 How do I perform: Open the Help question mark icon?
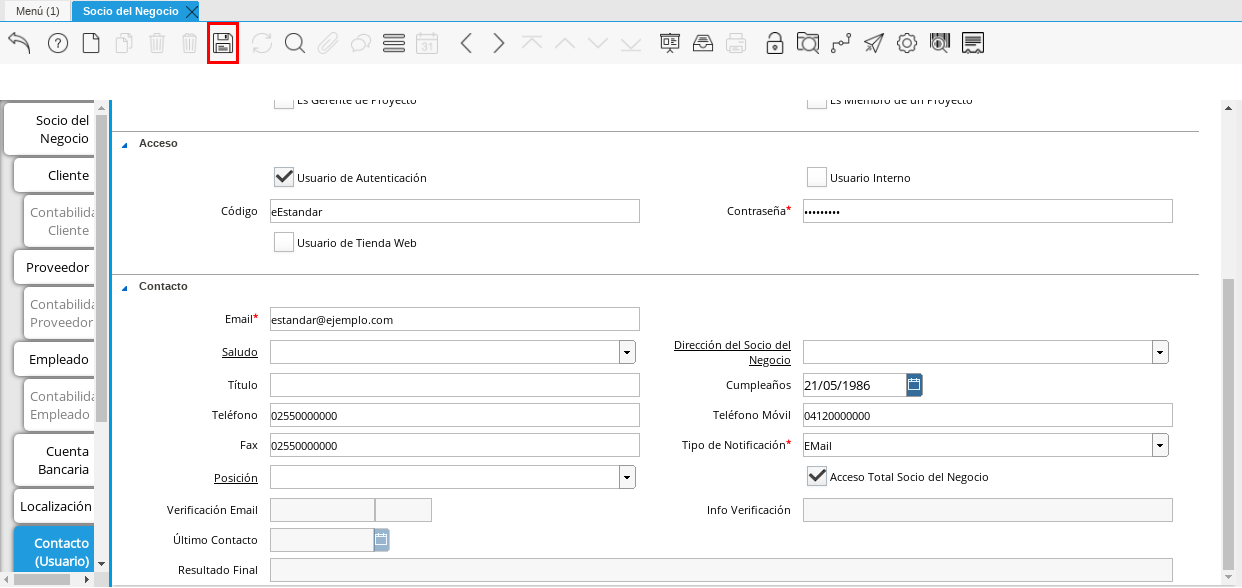coord(58,43)
